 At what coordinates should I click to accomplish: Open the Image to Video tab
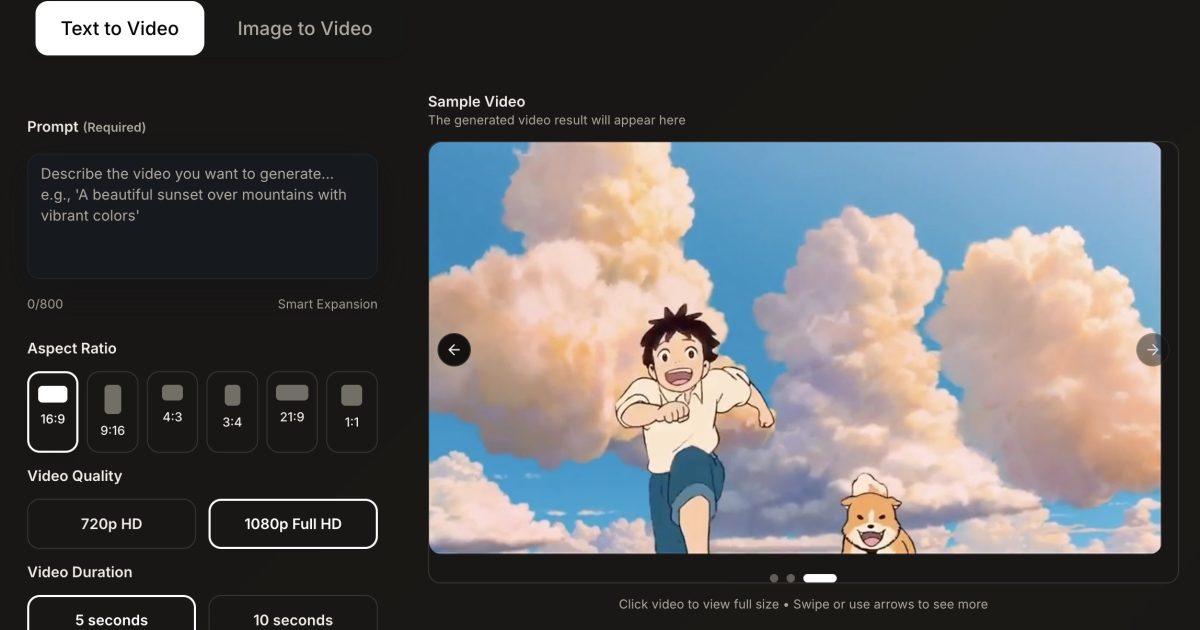tap(305, 29)
